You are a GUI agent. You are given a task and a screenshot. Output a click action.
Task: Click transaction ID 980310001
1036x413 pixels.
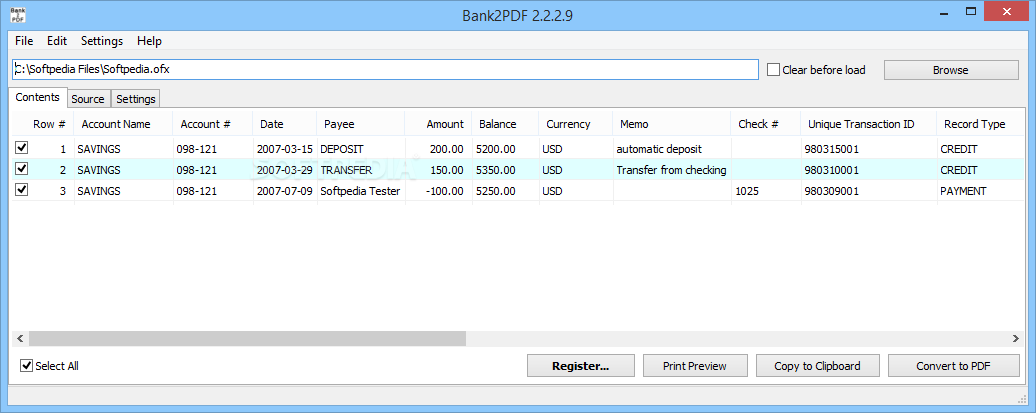coord(868,170)
